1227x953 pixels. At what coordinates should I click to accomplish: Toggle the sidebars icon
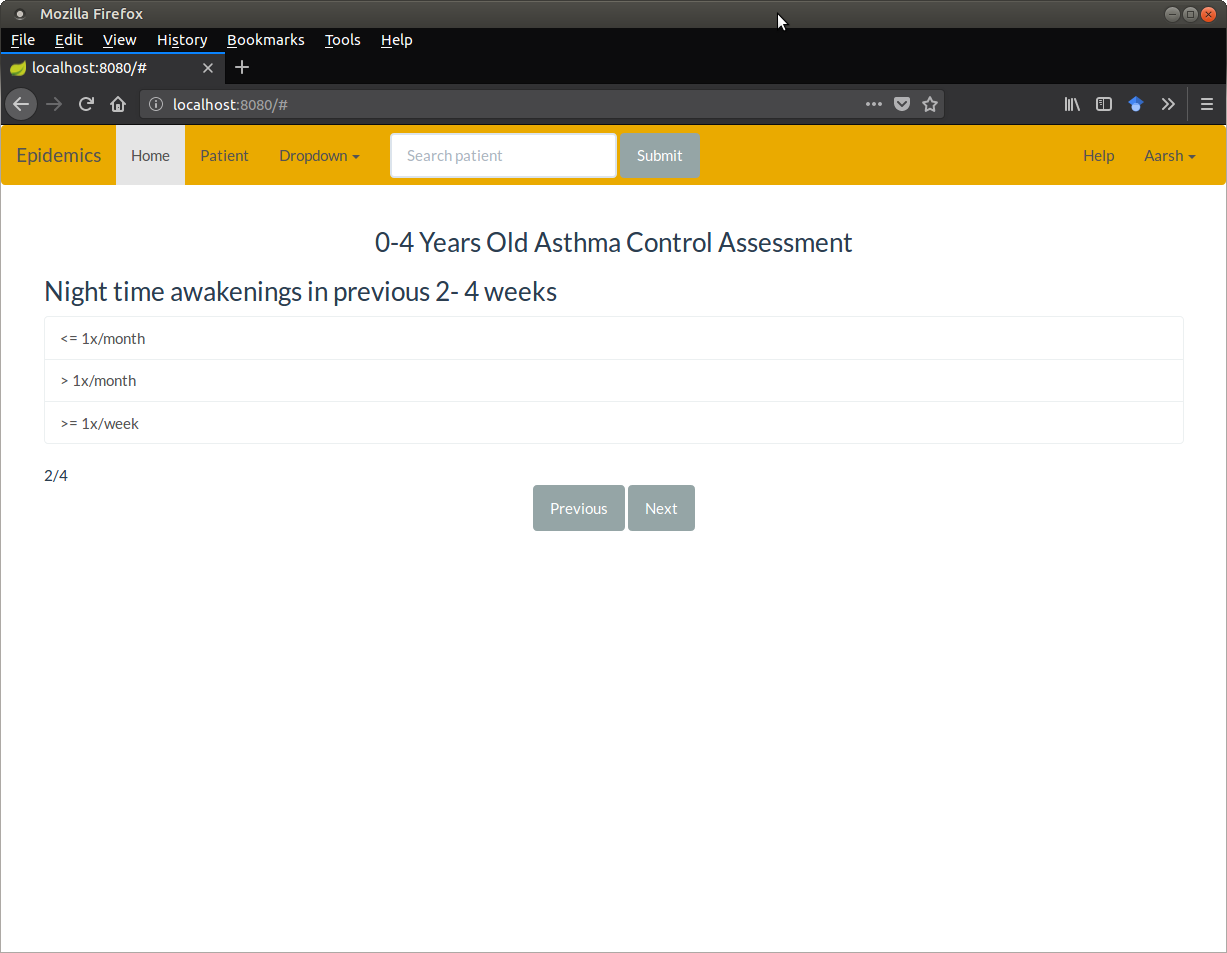pyautogui.click(x=1104, y=104)
